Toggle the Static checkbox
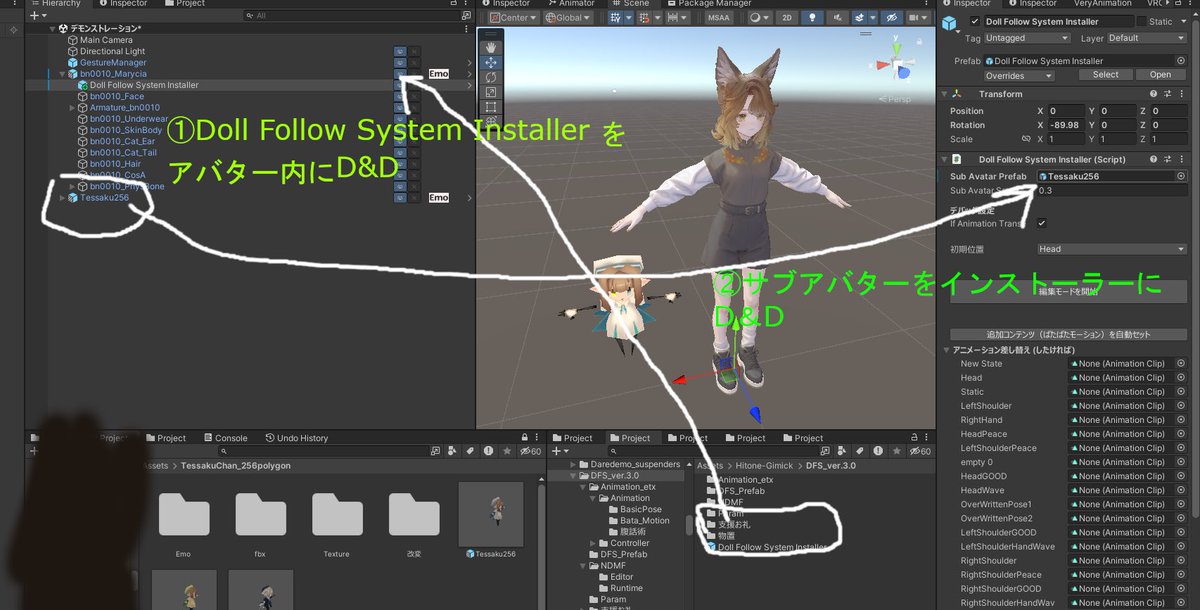Screen dimensions: 1200x610 pyautogui.click(x=1141, y=22)
